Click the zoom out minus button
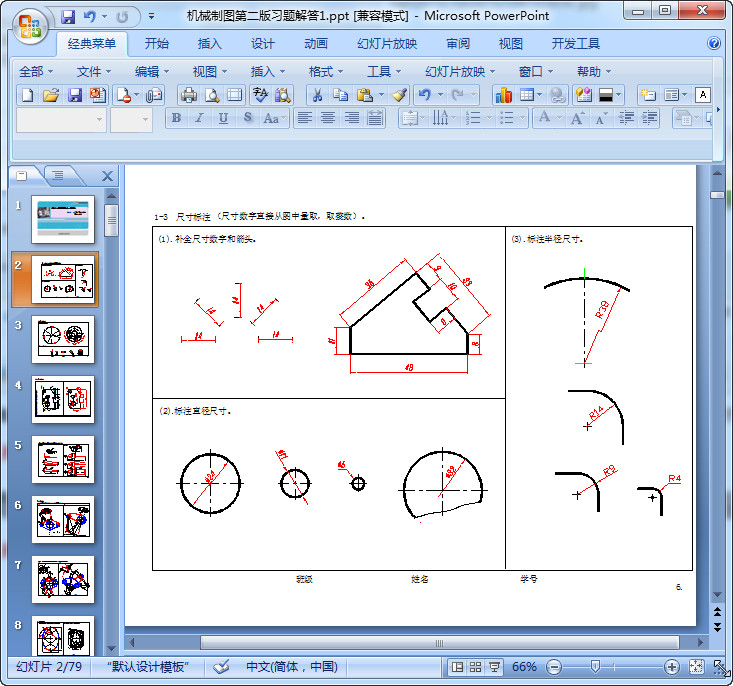The width and height of the screenshot is (733, 686). tap(553, 667)
